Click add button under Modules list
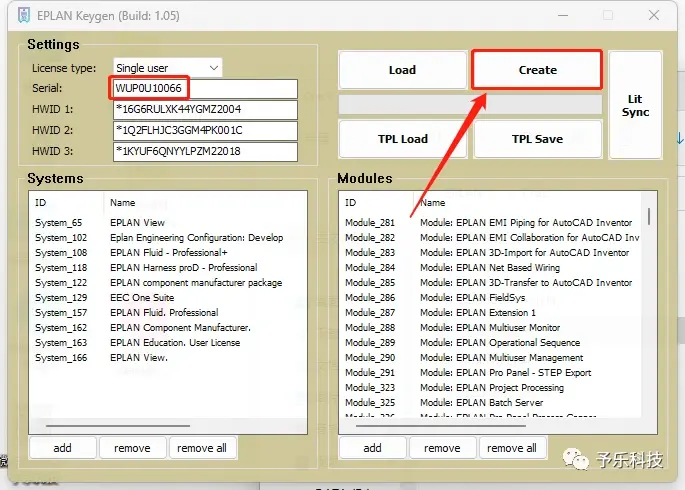This screenshot has height=490, width=685. pyautogui.click(x=372, y=448)
